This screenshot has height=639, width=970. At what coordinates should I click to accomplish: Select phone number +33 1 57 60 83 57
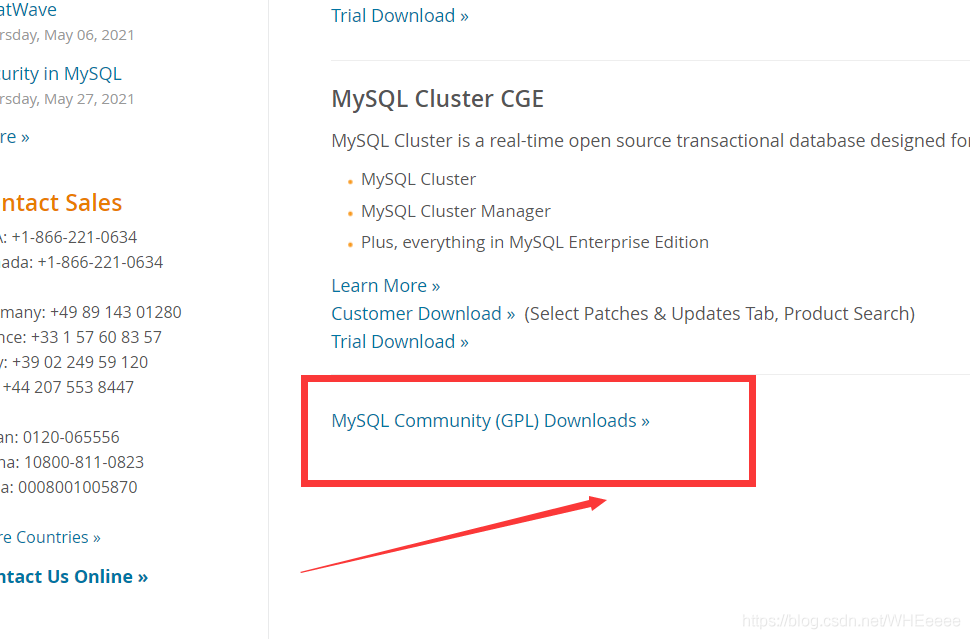[x=97, y=337]
